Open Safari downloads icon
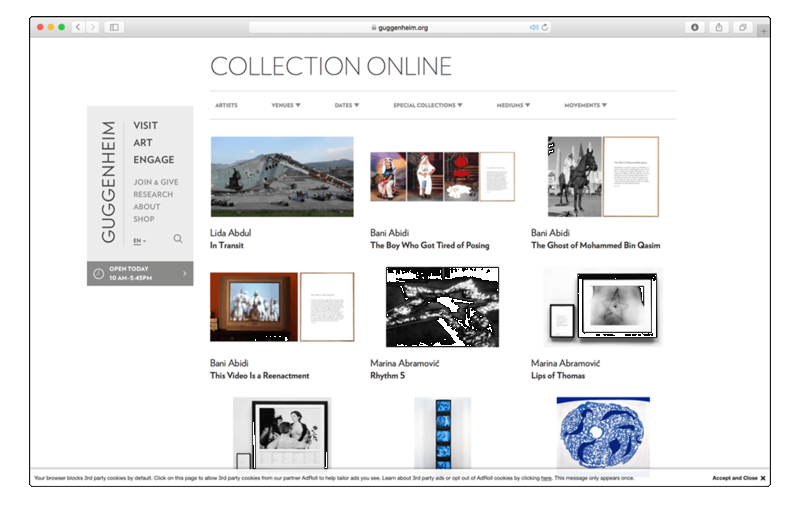 [694, 27]
